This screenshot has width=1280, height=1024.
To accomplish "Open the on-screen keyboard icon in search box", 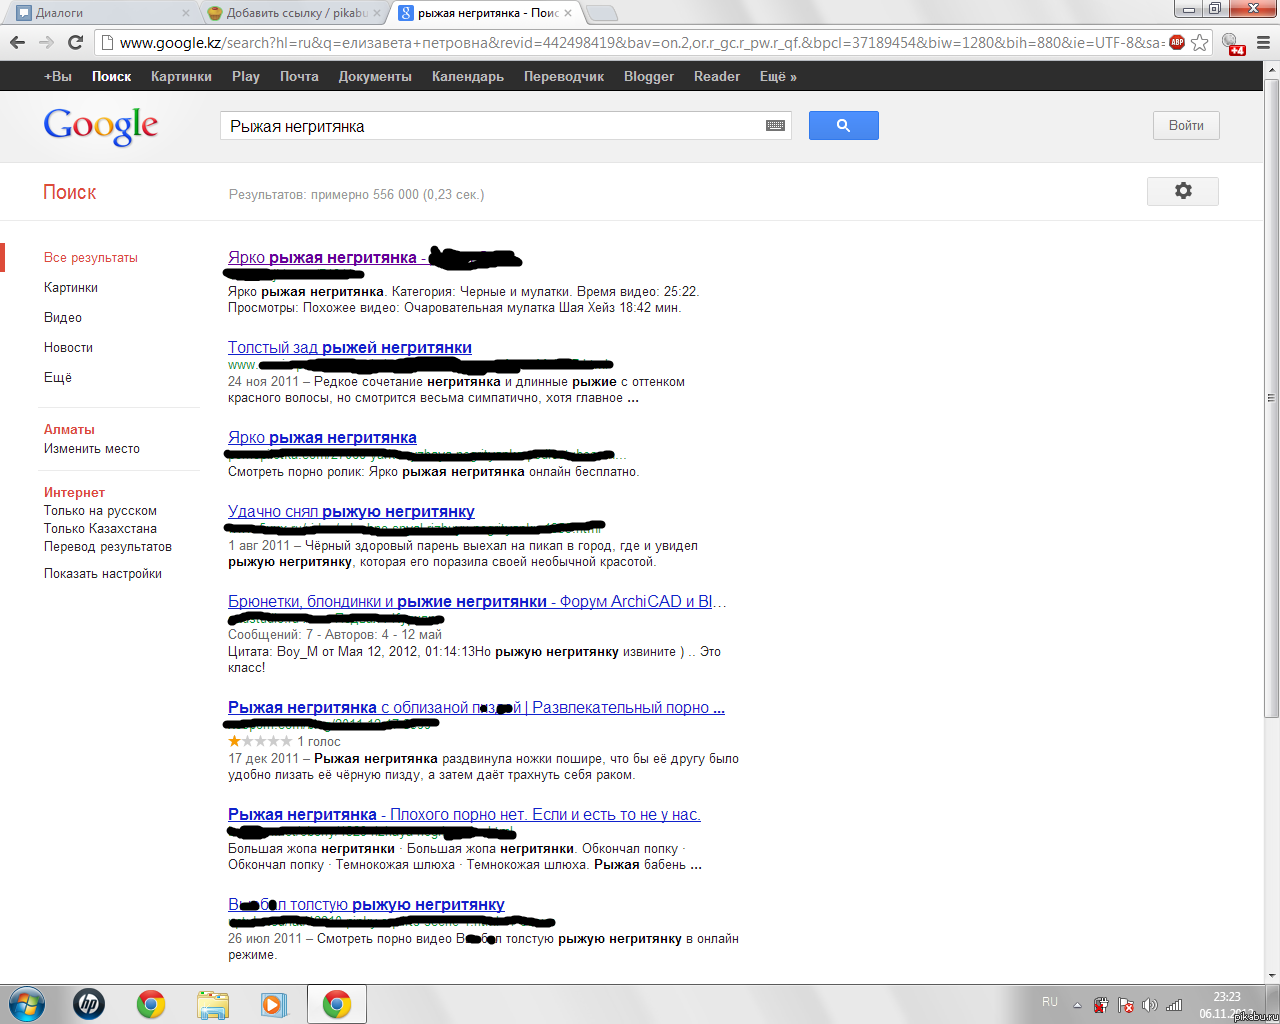I will tap(775, 126).
